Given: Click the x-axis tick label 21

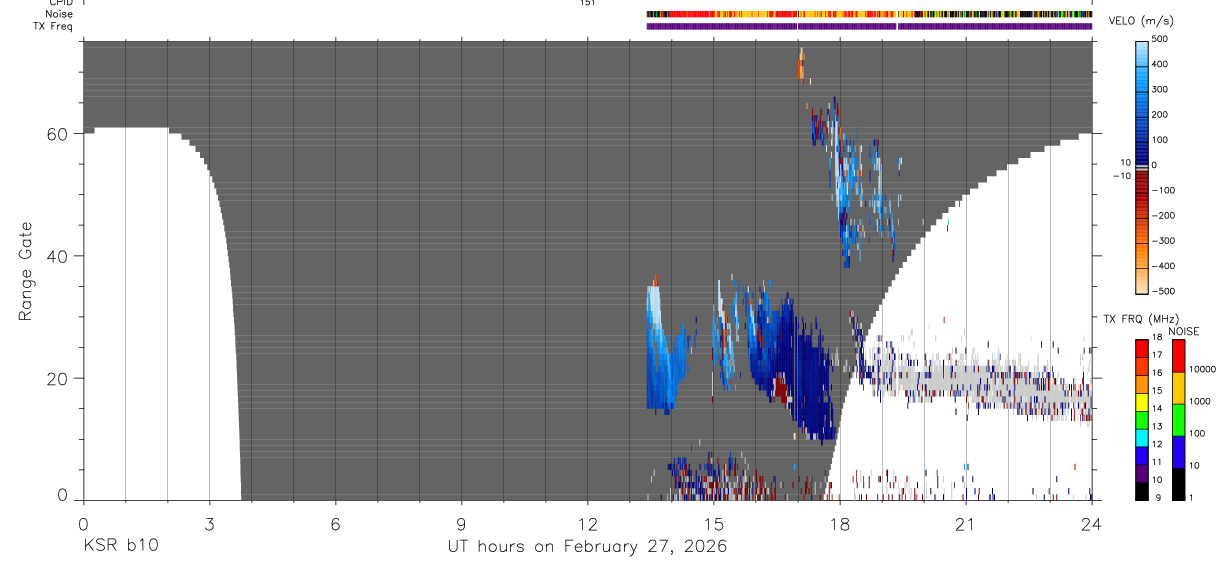Looking at the screenshot, I should 965,523.
